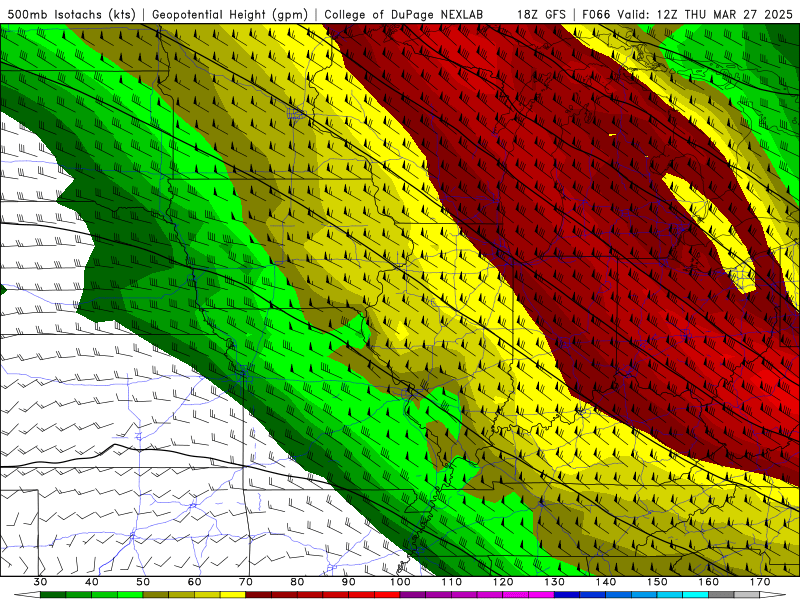Click the '40' value on the color scale

[x=92, y=582]
